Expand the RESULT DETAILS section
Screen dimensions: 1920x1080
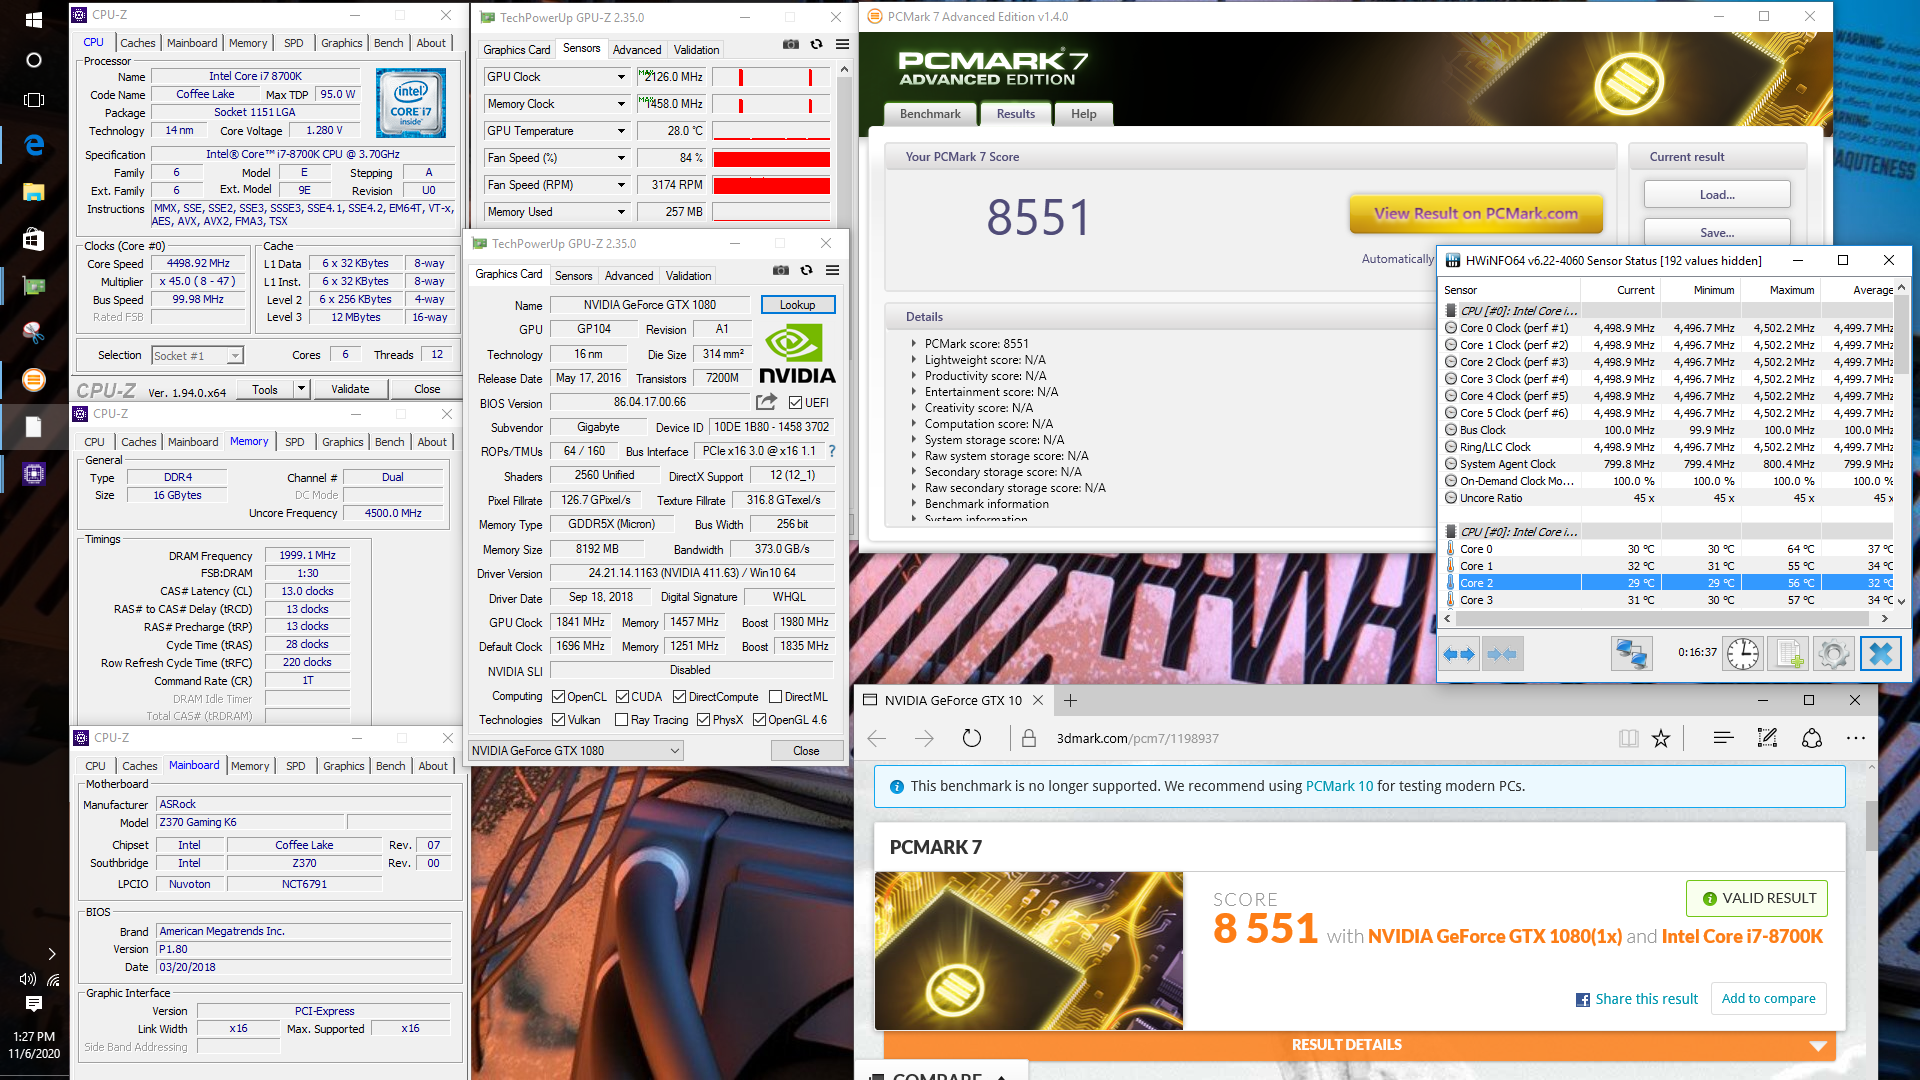point(1360,1045)
